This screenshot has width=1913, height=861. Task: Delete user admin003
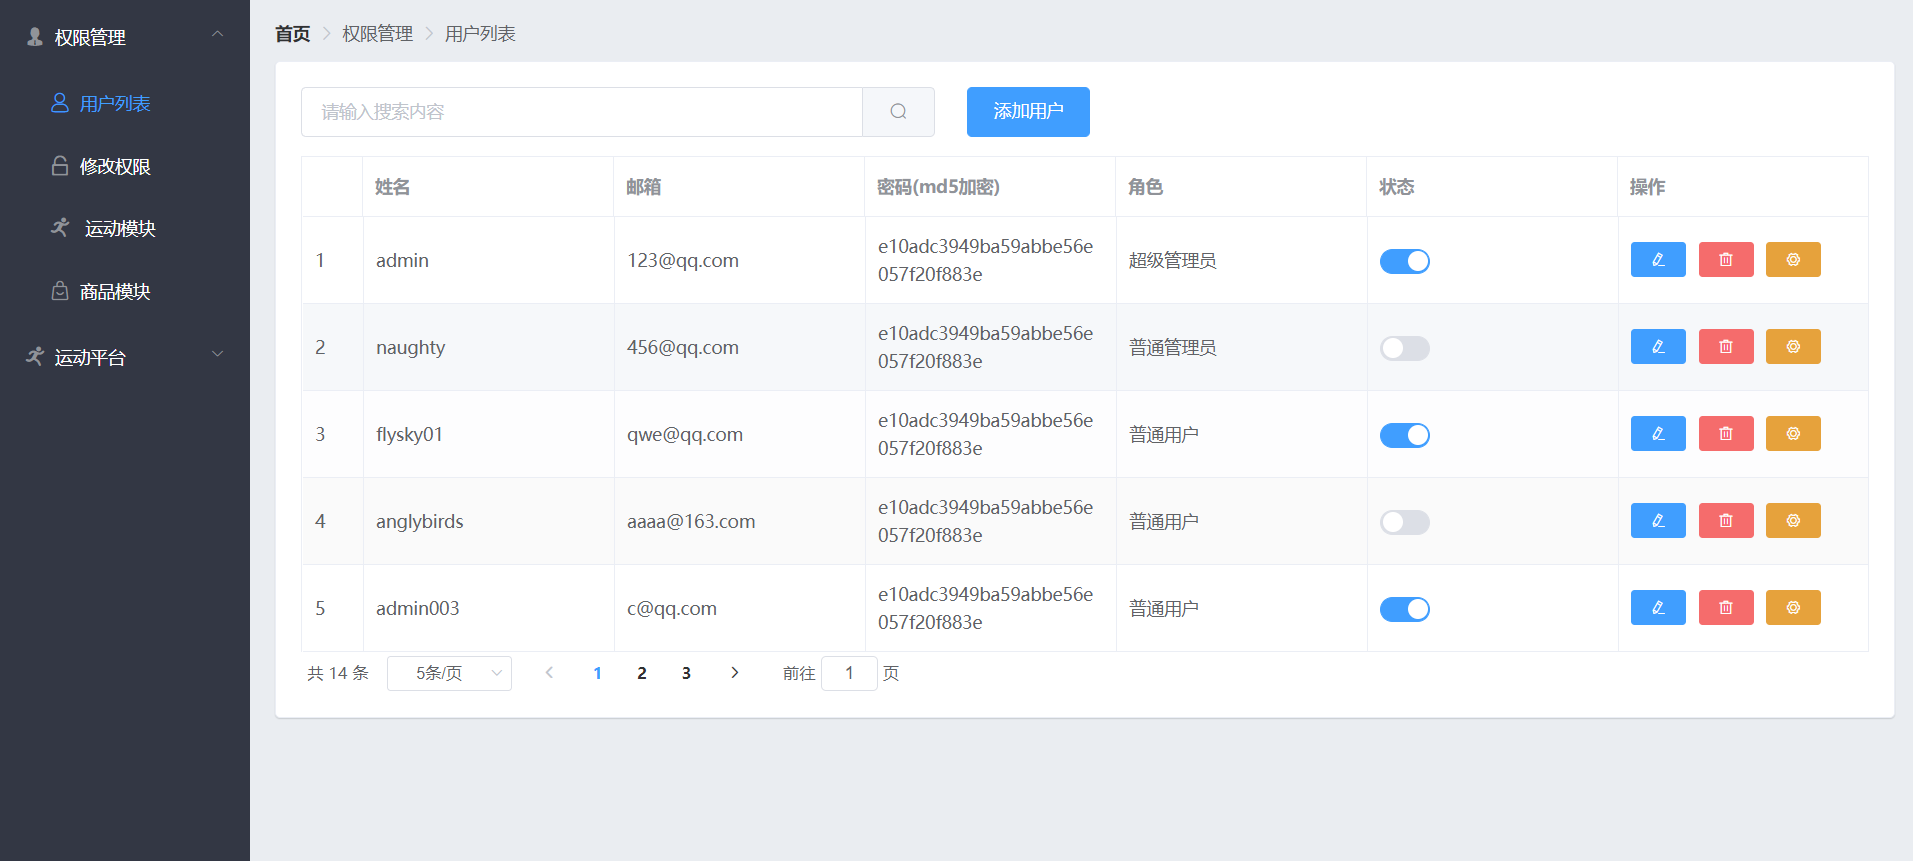click(1726, 608)
